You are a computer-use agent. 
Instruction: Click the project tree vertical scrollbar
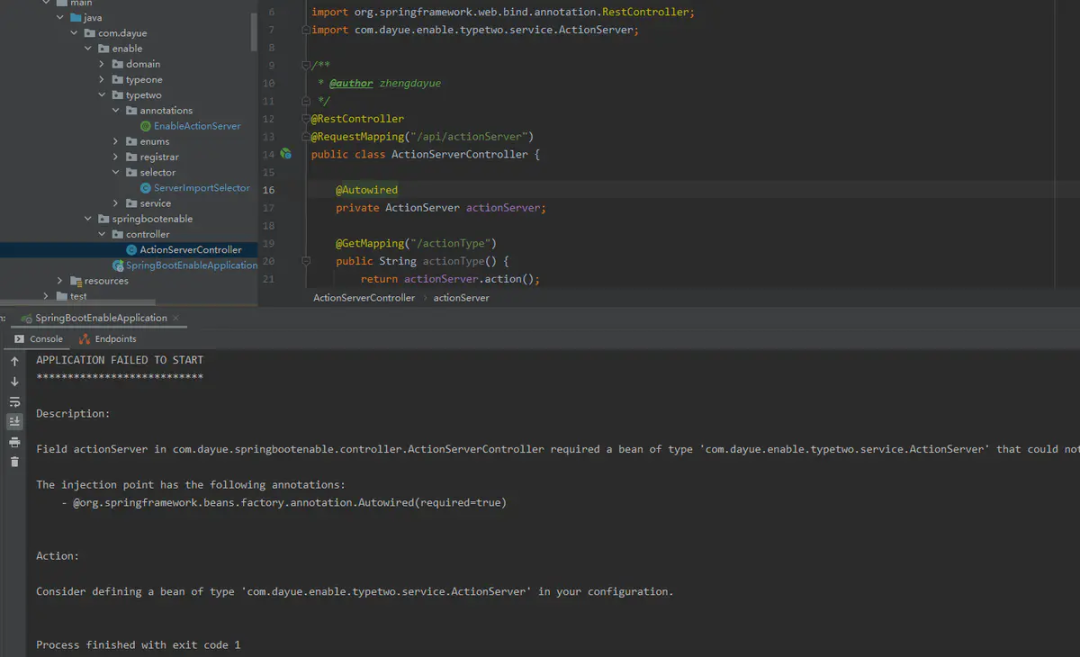pos(254,30)
